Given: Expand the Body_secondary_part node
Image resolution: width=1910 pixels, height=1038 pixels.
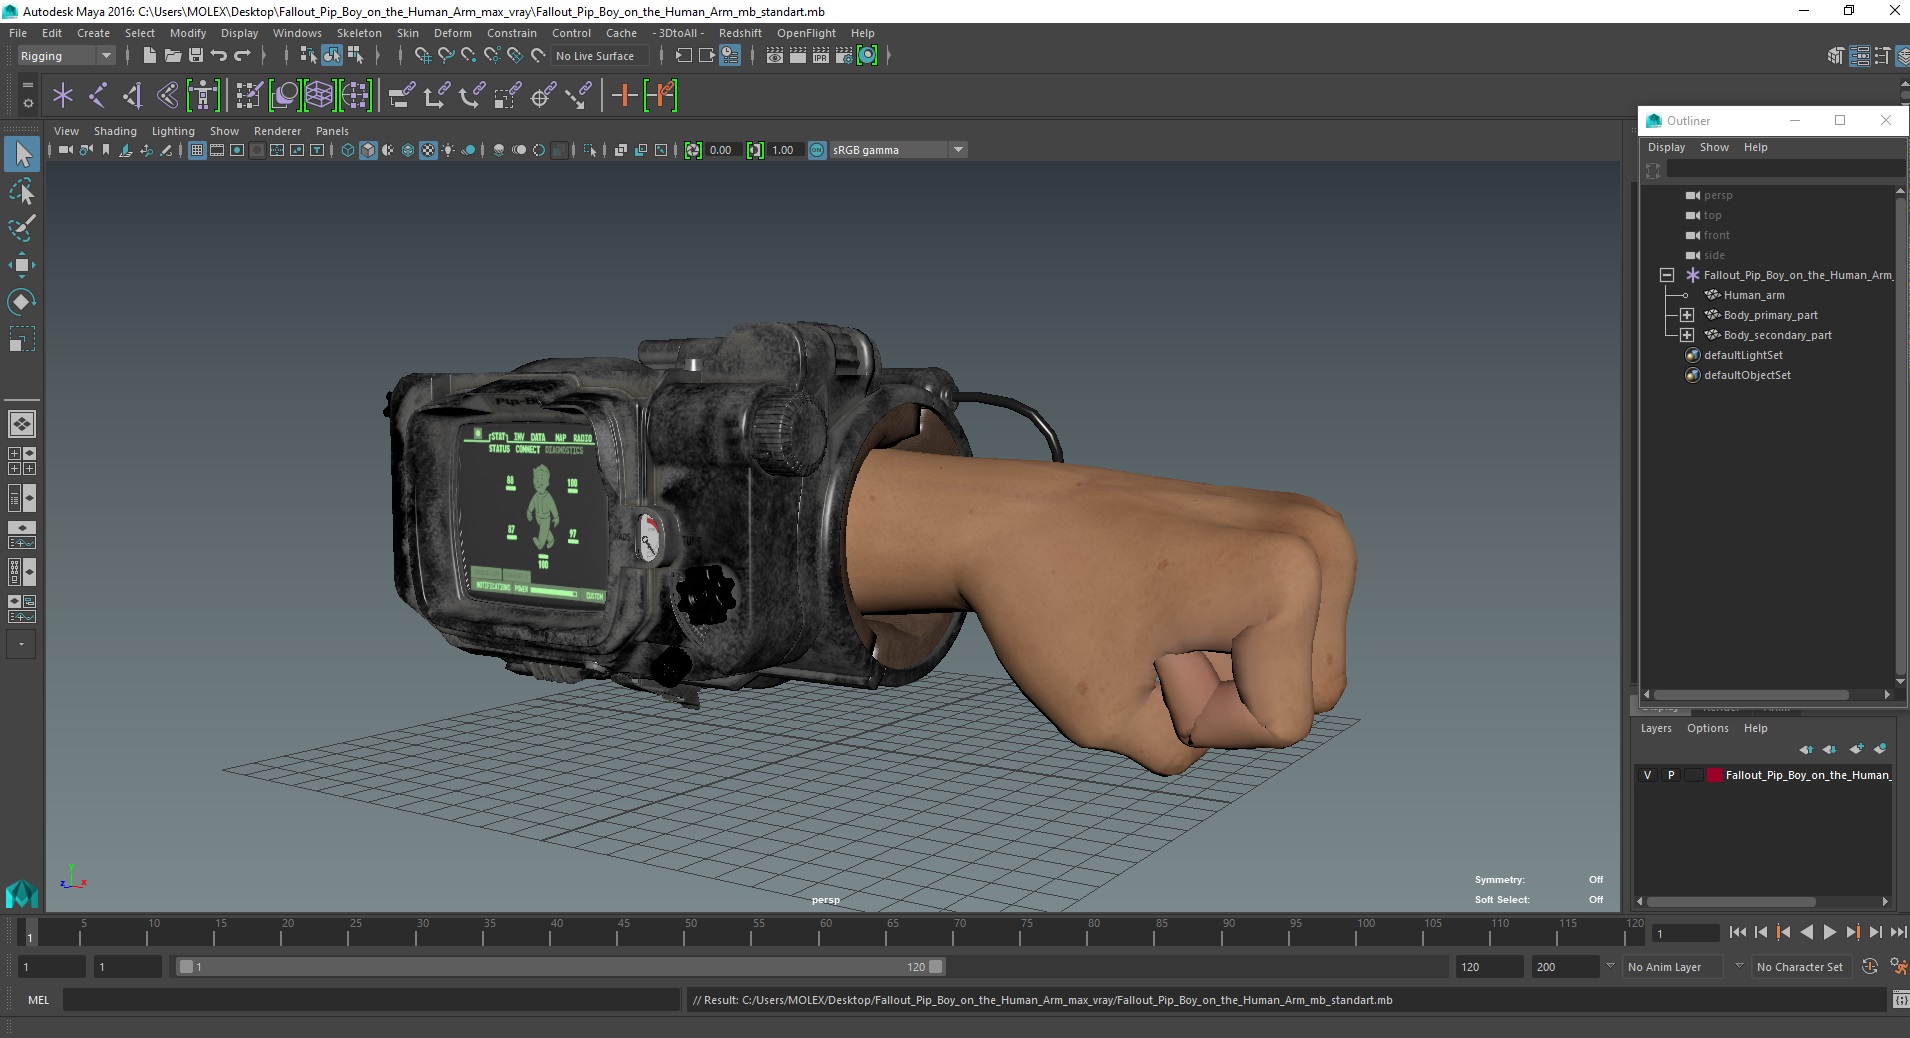Looking at the screenshot, I should pos(1687,335).
